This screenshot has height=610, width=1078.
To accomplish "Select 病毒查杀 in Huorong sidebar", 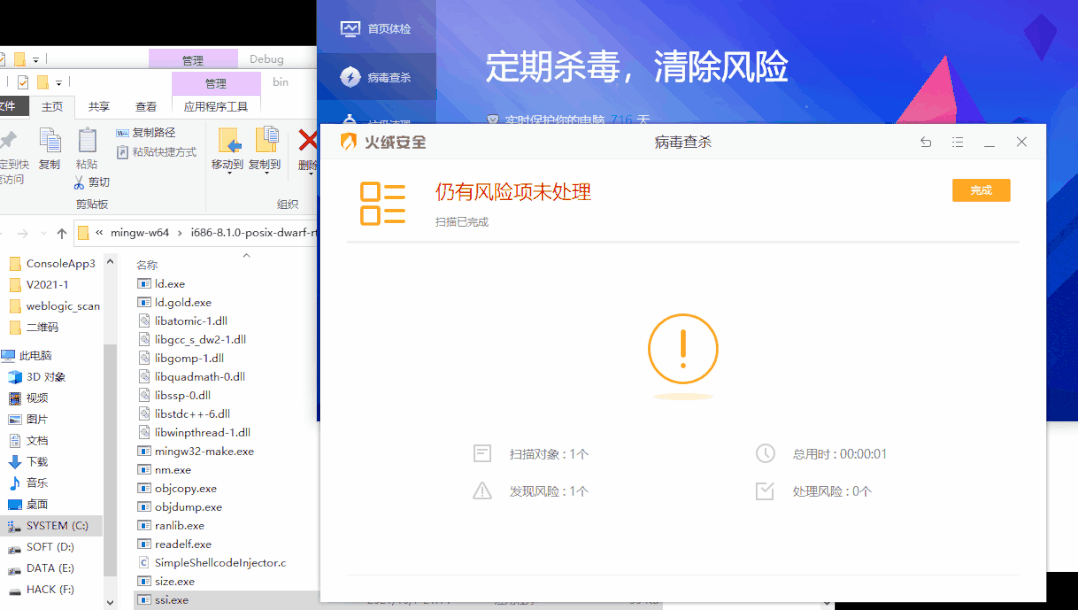I will pos(376,77).
